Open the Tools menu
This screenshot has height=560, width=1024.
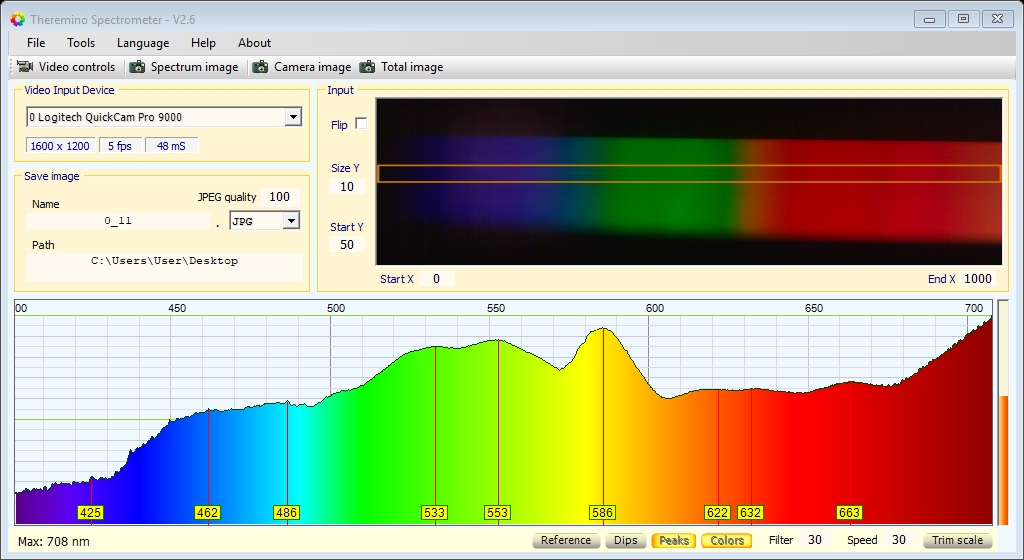(81, 43)
